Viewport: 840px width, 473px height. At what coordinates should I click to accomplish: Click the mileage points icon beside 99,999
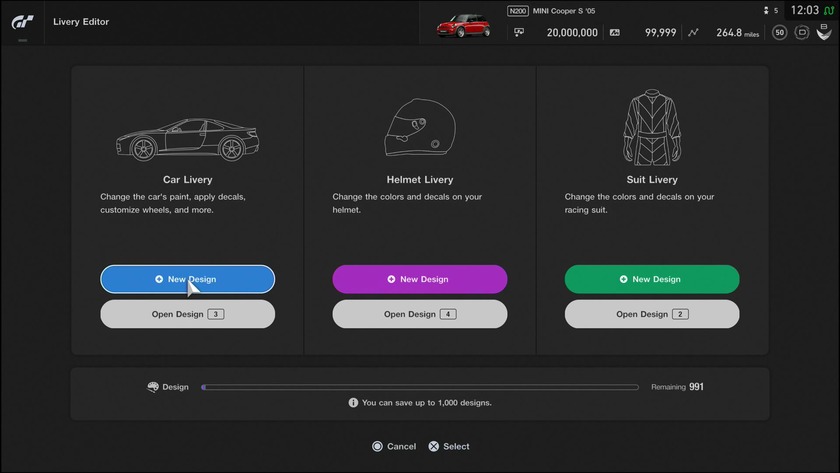tap(614, 32)
